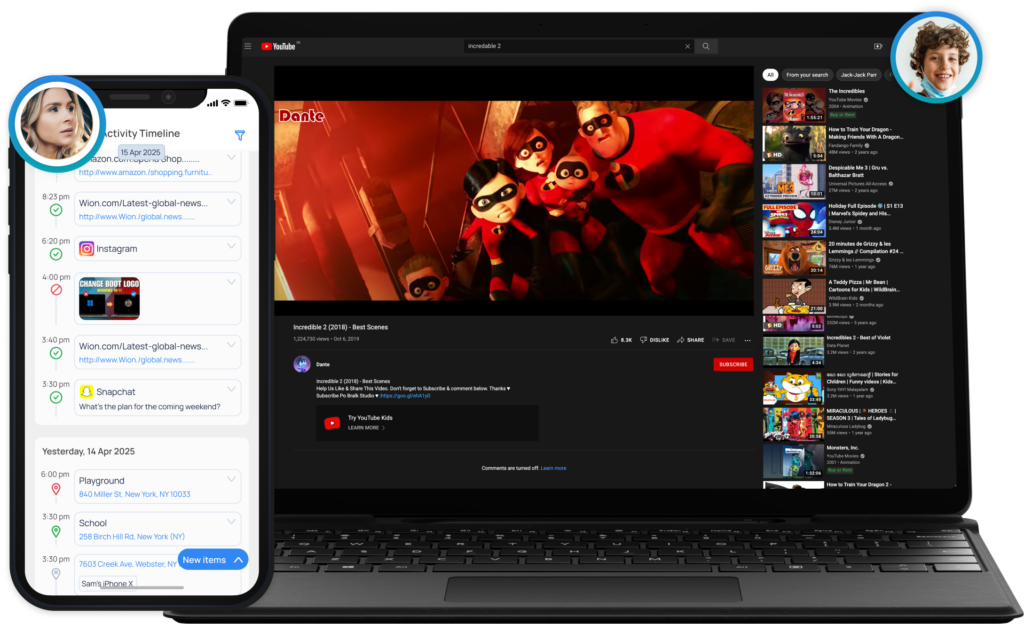The width and height of the screenshot is (1024, 624).
Task: Click the red Subscribe button
Action: (x=733, y=364)
